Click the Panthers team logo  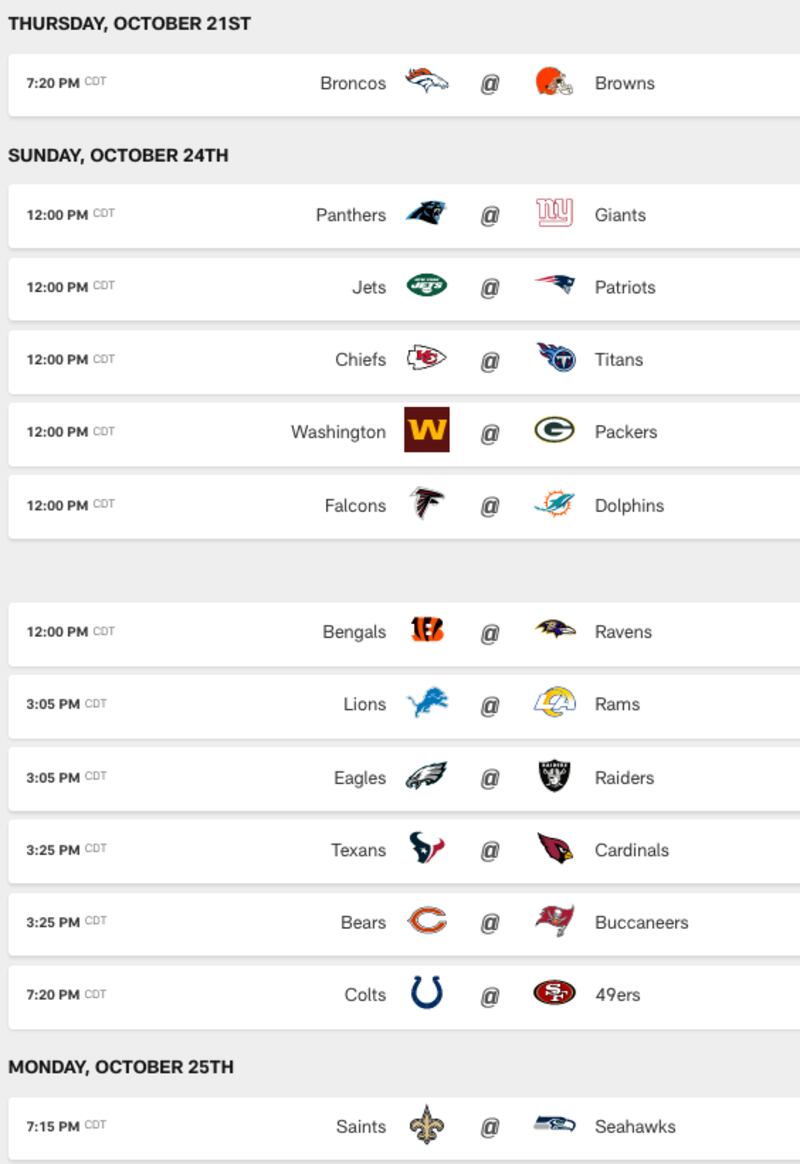tap(427, 213)
